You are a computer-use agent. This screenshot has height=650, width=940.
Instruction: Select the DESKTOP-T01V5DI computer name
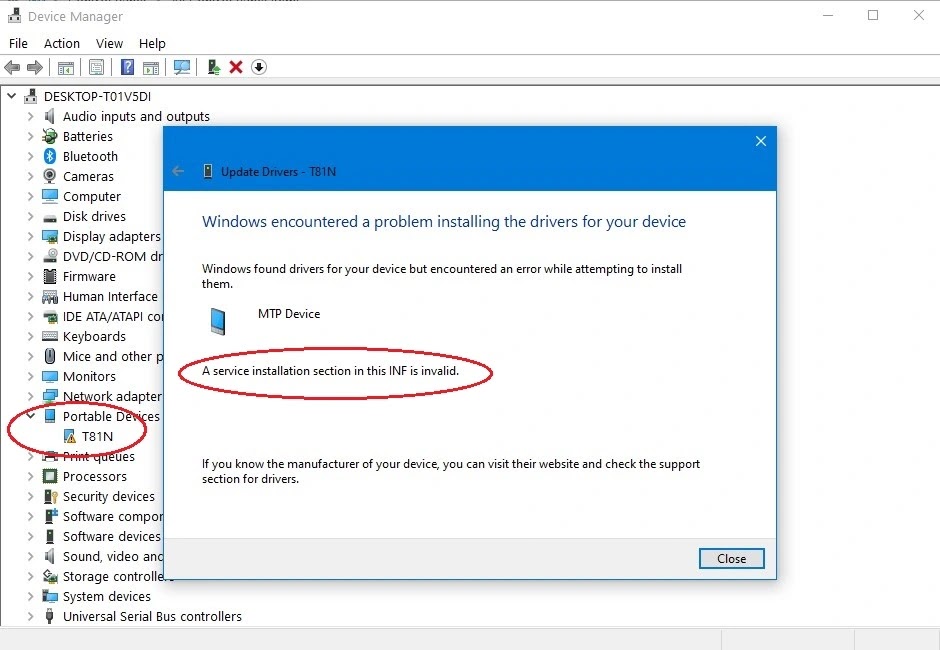pos(97,96)
